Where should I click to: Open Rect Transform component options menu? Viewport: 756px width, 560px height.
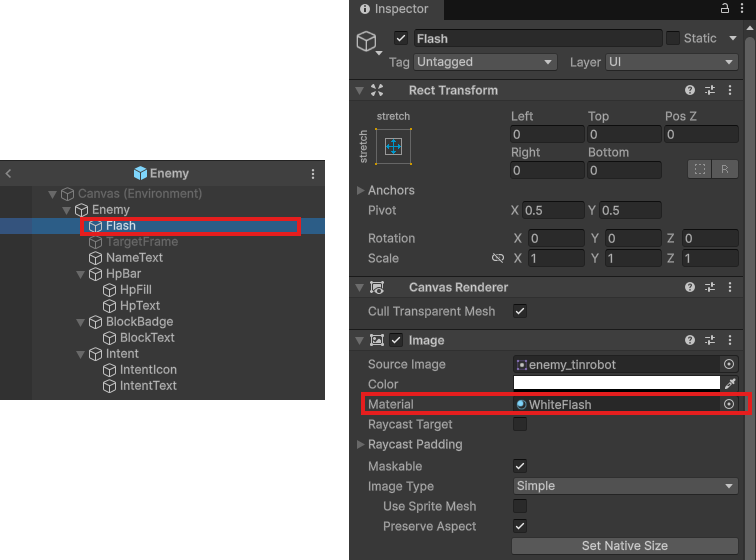coord(730,90)
